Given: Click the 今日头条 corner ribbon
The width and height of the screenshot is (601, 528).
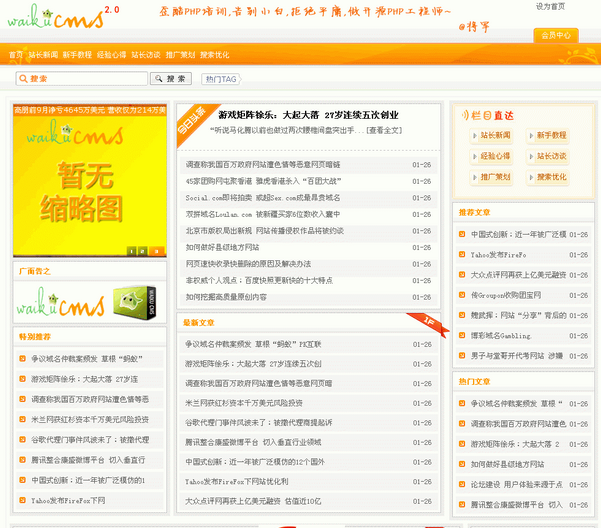Looking at the screenshot, I should 193,123.
